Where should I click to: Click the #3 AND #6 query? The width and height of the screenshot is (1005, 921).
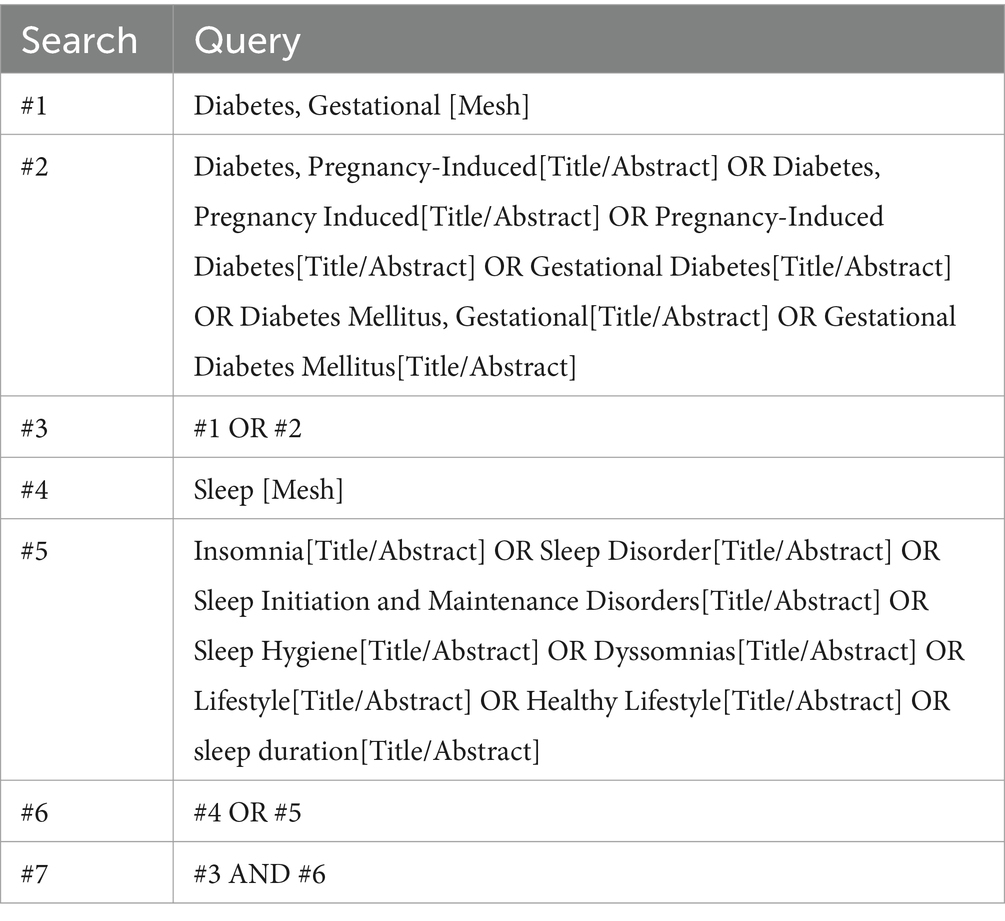click(260, 875)
